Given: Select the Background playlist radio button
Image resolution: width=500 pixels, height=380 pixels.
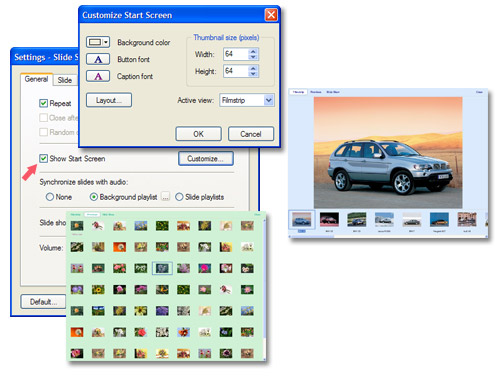Looking at the screenshot, I should coord(94,197).
